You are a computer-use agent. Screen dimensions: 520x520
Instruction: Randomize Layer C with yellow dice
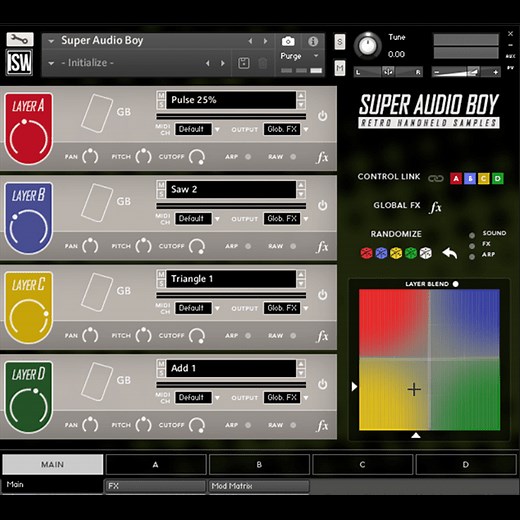(396, 253)
